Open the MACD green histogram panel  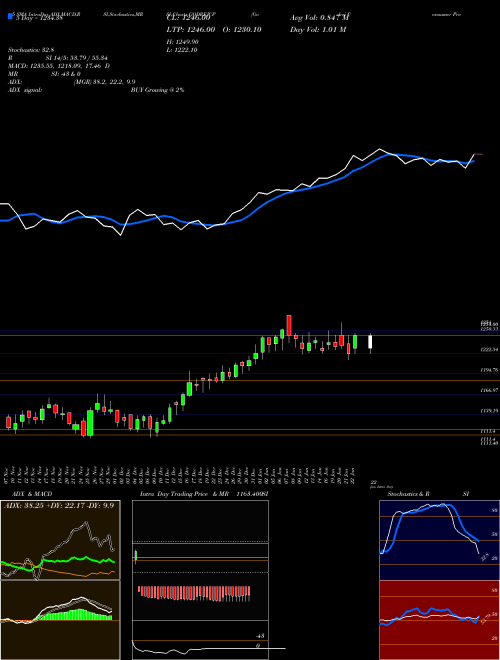(60, 620)
